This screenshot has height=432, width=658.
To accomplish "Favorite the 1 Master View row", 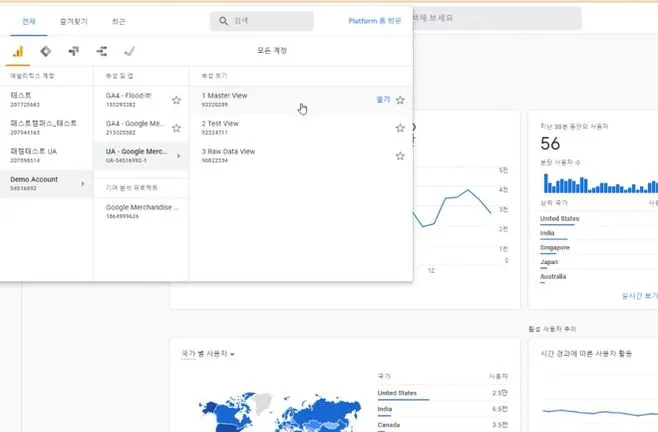I will (x=400, y=100).
